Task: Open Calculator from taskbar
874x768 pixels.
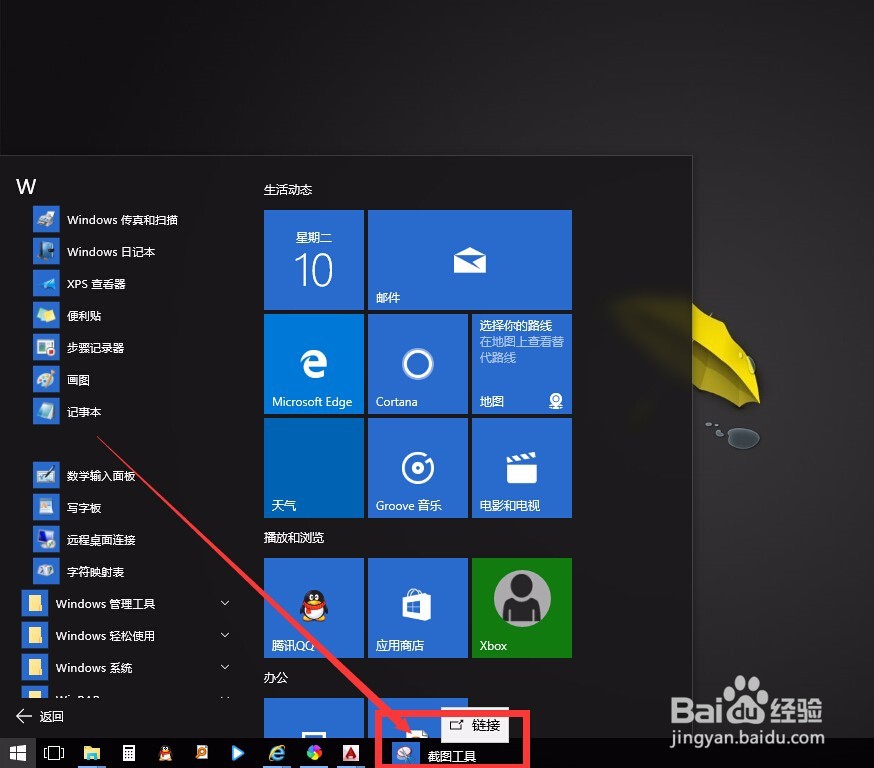Action: 129,754
